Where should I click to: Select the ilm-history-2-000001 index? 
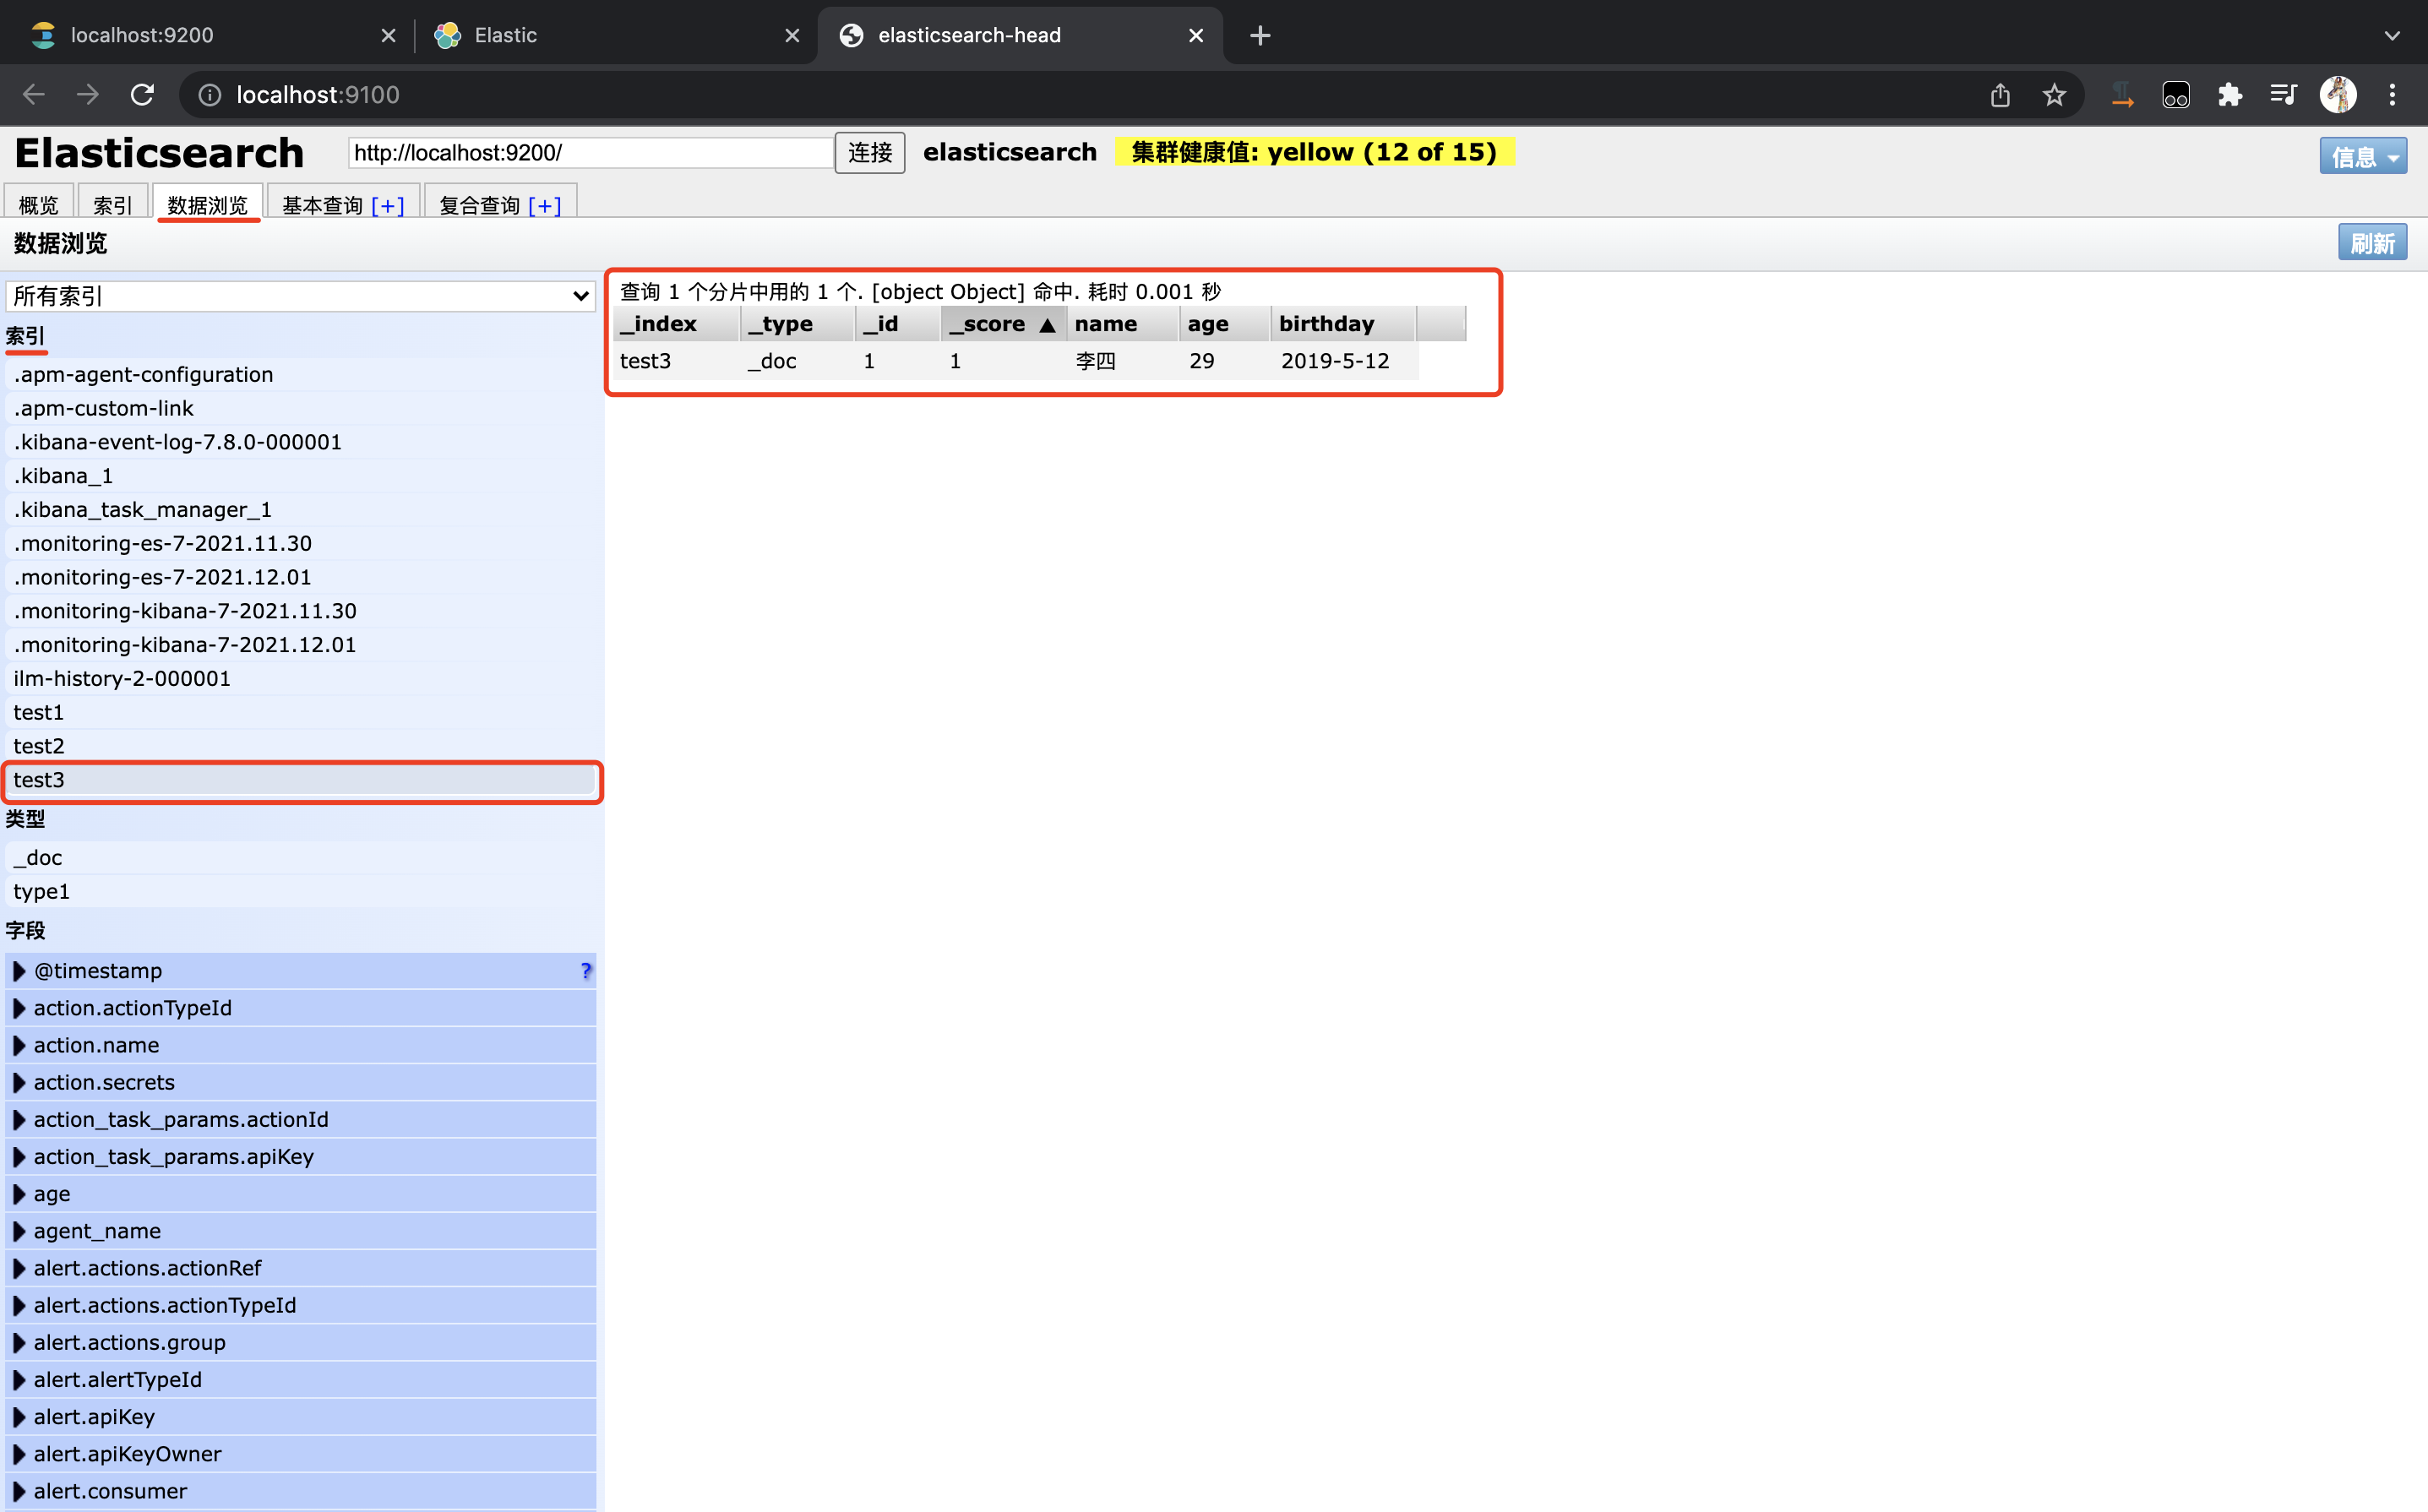pos(300,678)
